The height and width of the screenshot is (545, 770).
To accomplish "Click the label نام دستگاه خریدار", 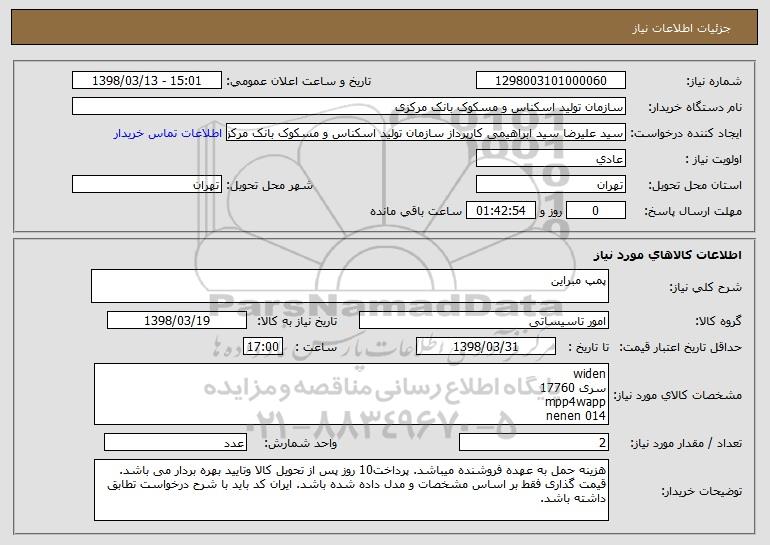I will pyautogui.click(x=695, y=107).
